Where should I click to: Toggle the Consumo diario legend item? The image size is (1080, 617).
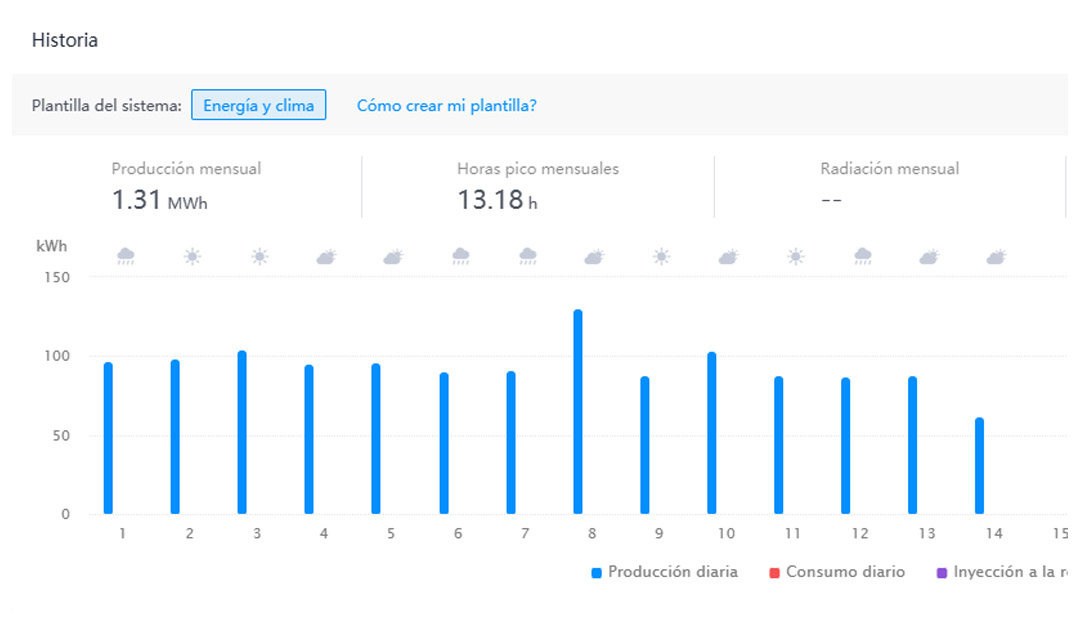[x=837, y=572]
